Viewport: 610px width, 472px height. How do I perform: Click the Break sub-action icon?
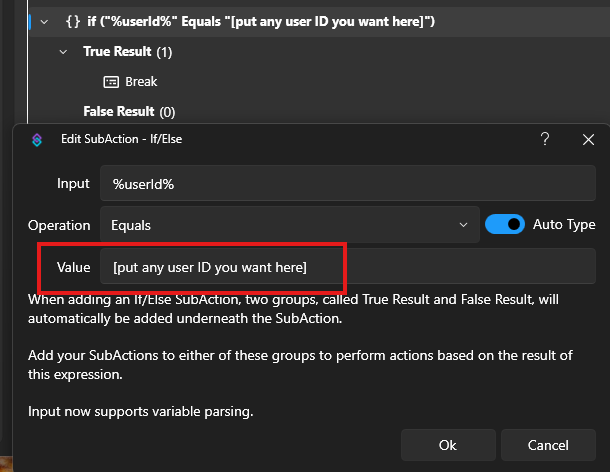(x=111, y=81)
